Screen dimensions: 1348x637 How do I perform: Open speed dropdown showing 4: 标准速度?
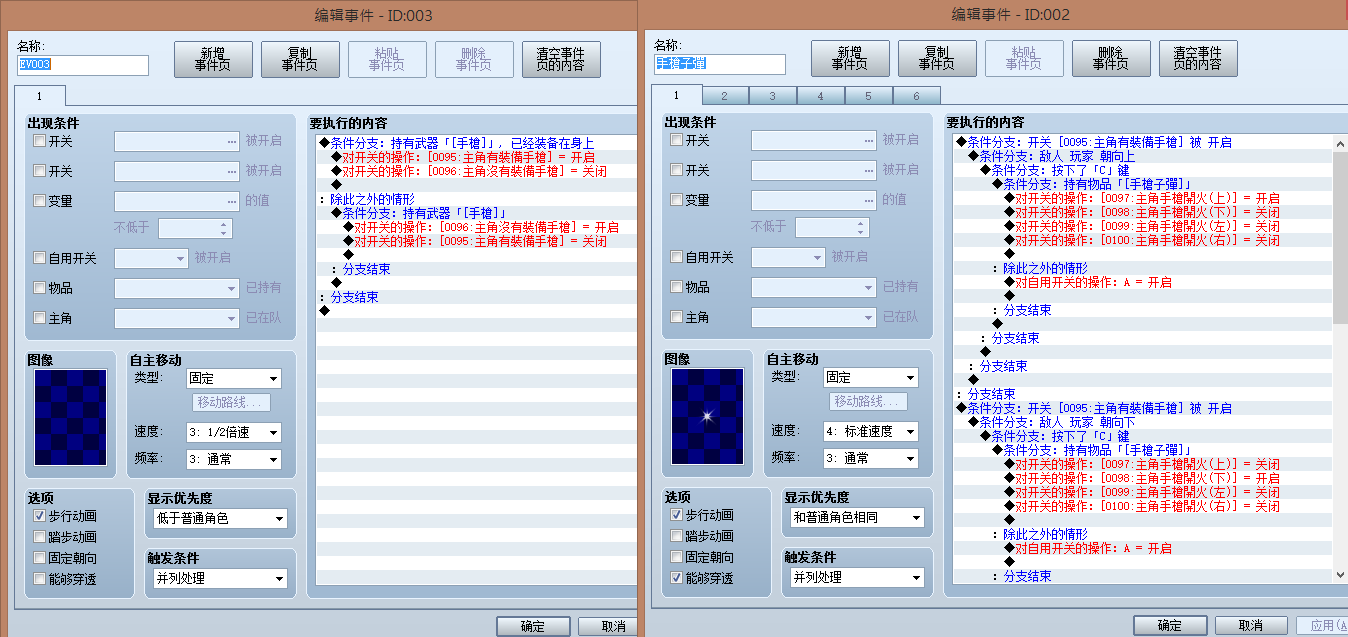[x=871, y=432]
